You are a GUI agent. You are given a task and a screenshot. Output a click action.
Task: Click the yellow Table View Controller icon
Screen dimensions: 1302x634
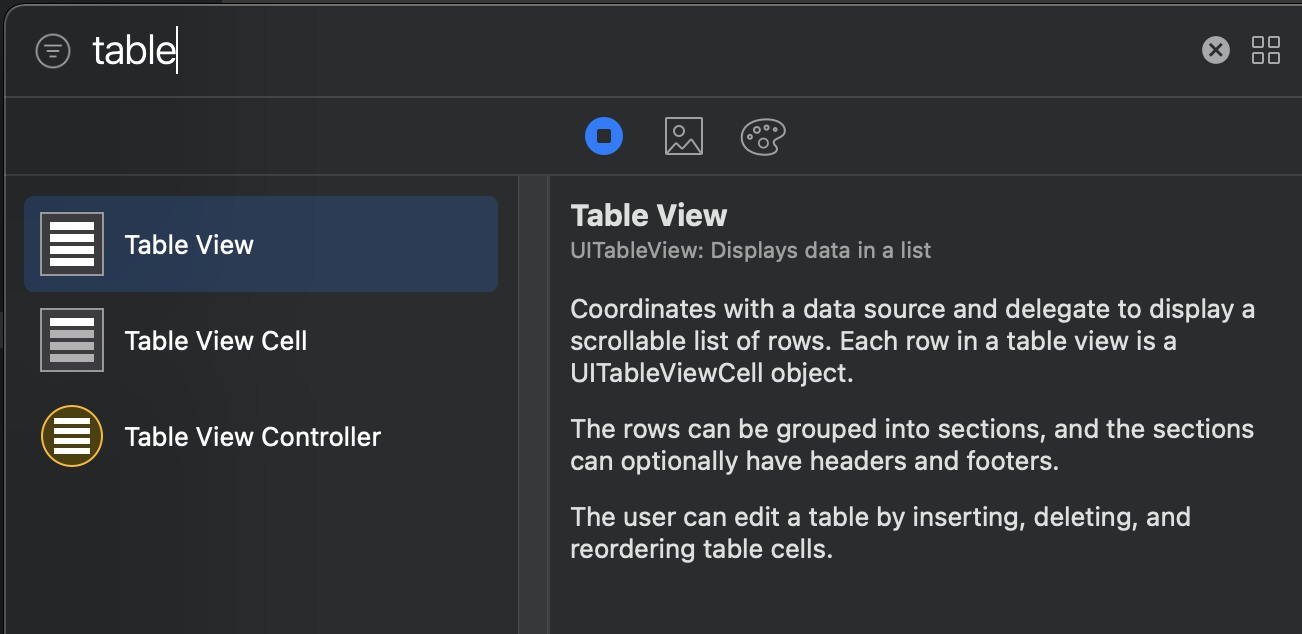tap(72, 436)
